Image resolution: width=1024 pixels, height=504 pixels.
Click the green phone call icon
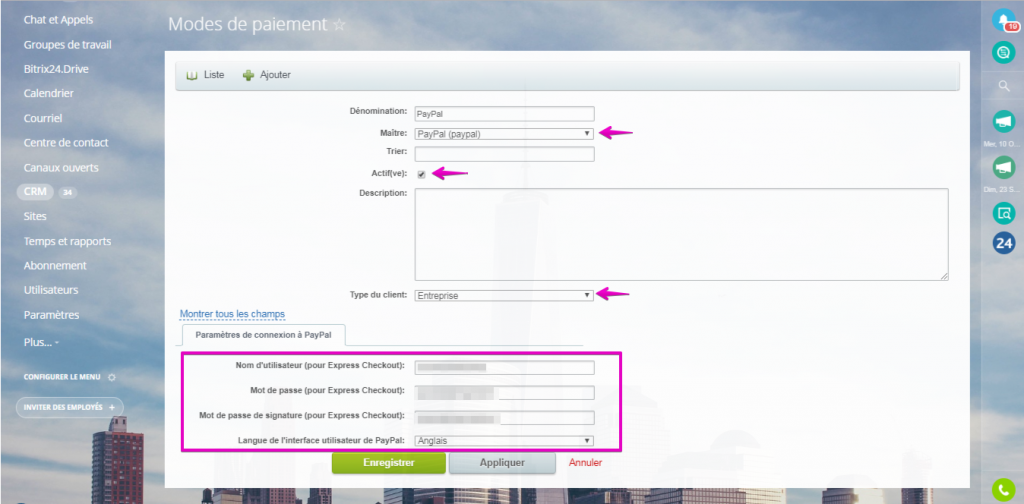(1004, 490)
